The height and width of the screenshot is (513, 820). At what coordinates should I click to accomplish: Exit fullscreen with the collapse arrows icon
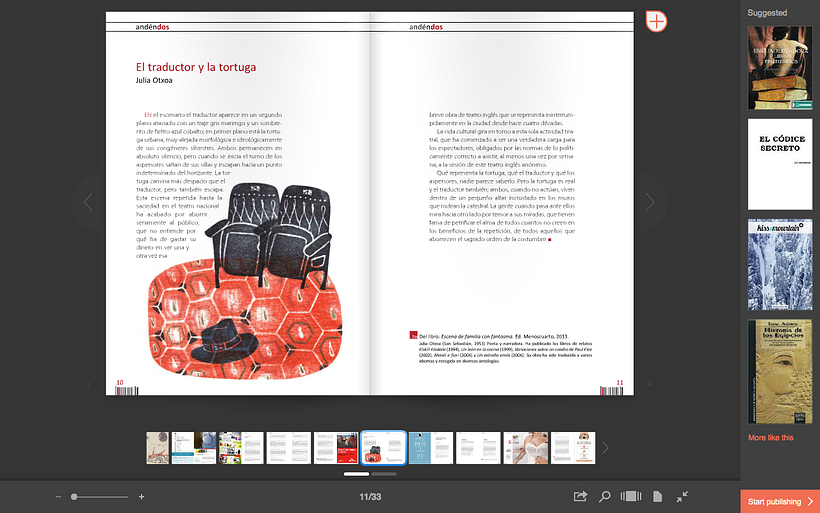click(x=682, y=496)
